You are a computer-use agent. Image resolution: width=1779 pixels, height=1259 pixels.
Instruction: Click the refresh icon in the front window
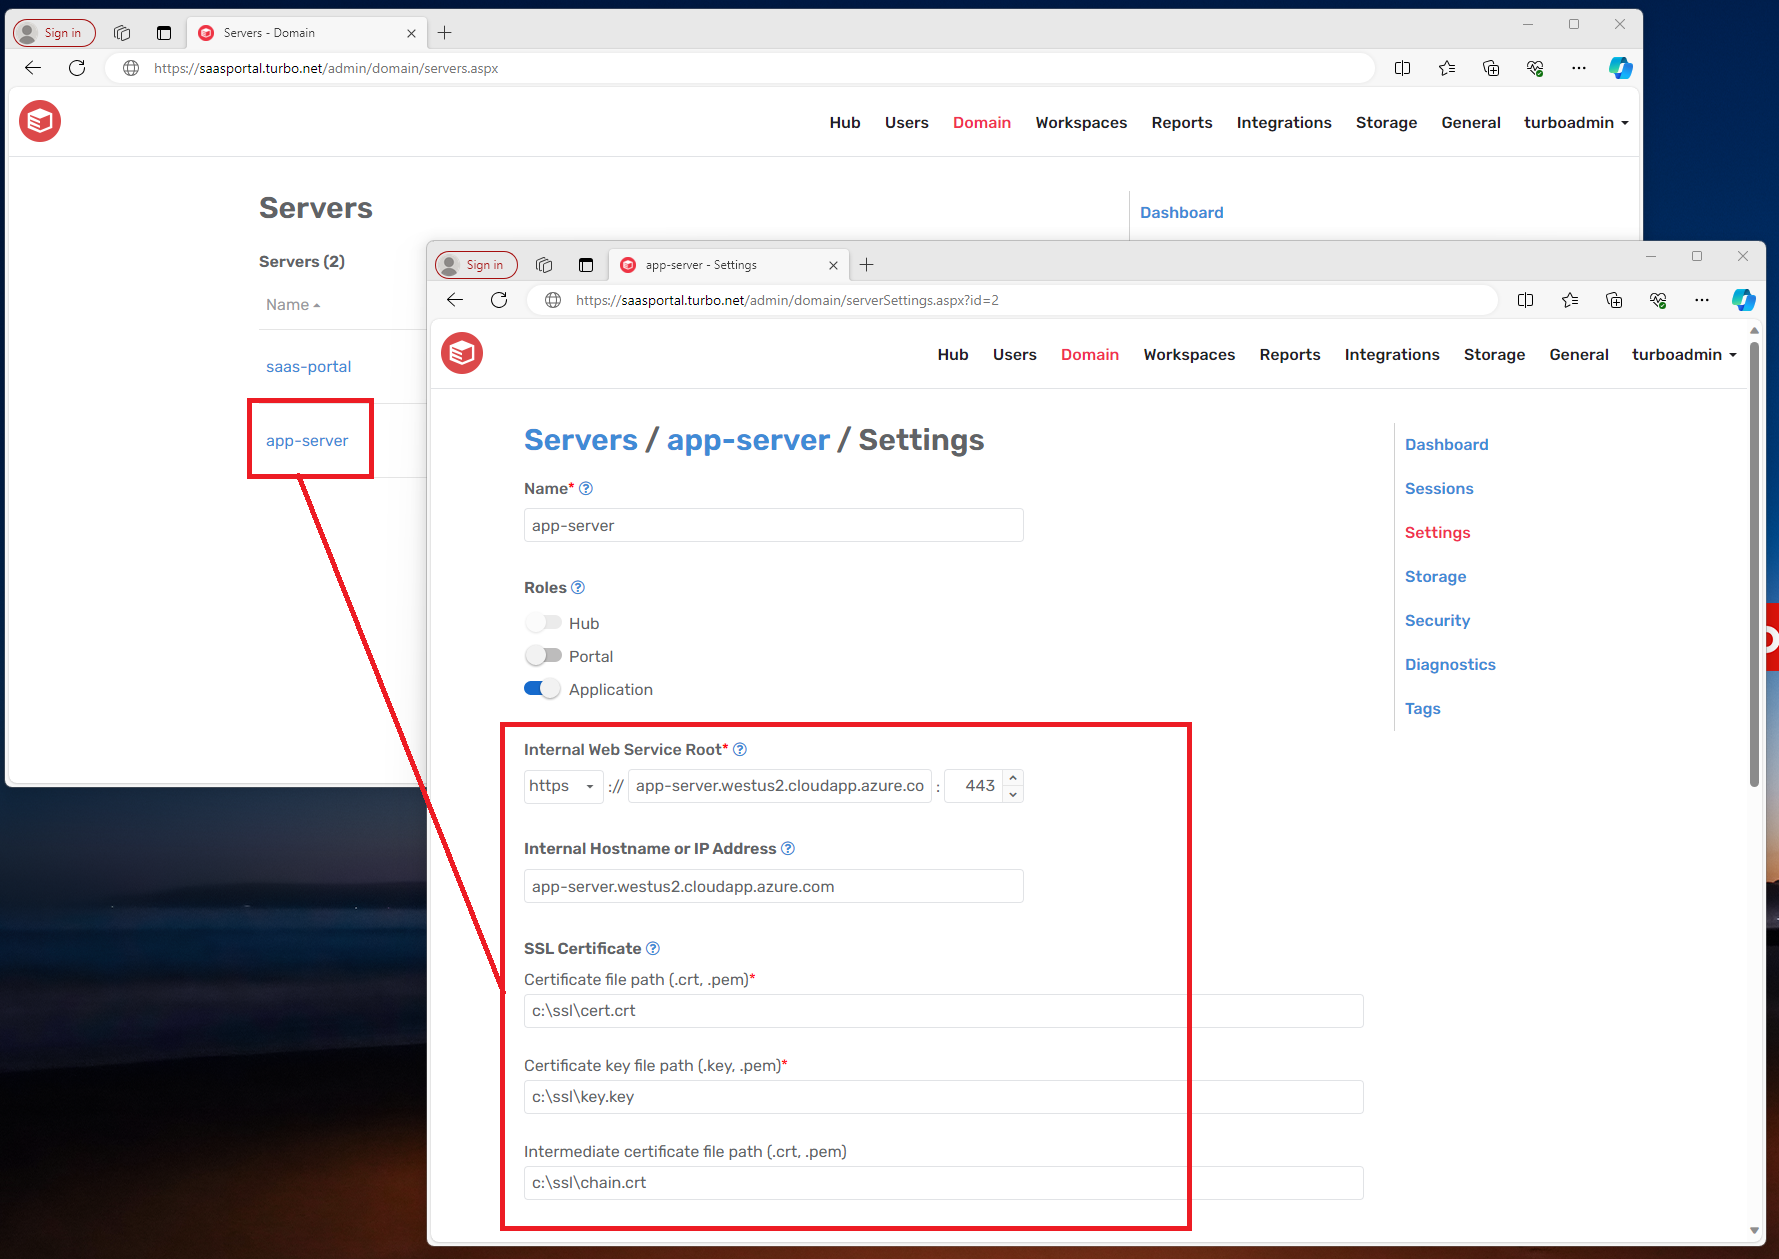click(x=500, y=300)
